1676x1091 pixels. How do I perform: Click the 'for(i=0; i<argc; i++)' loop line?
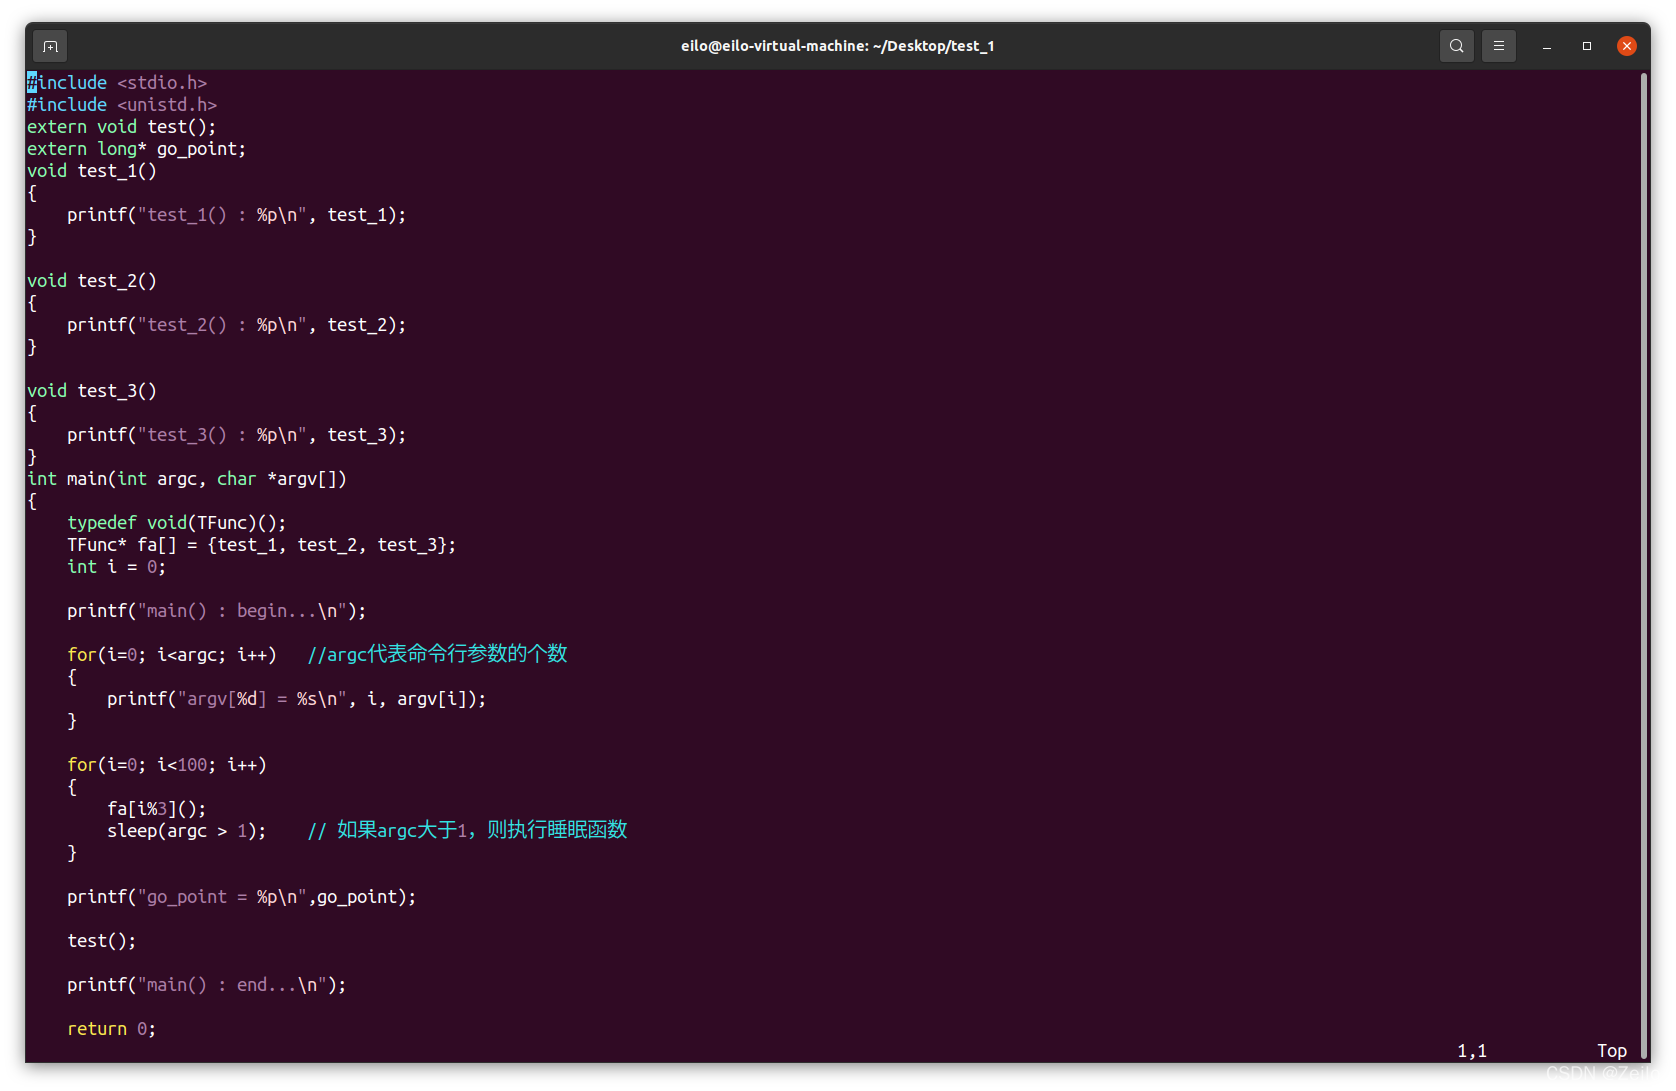tap(172, 655)
